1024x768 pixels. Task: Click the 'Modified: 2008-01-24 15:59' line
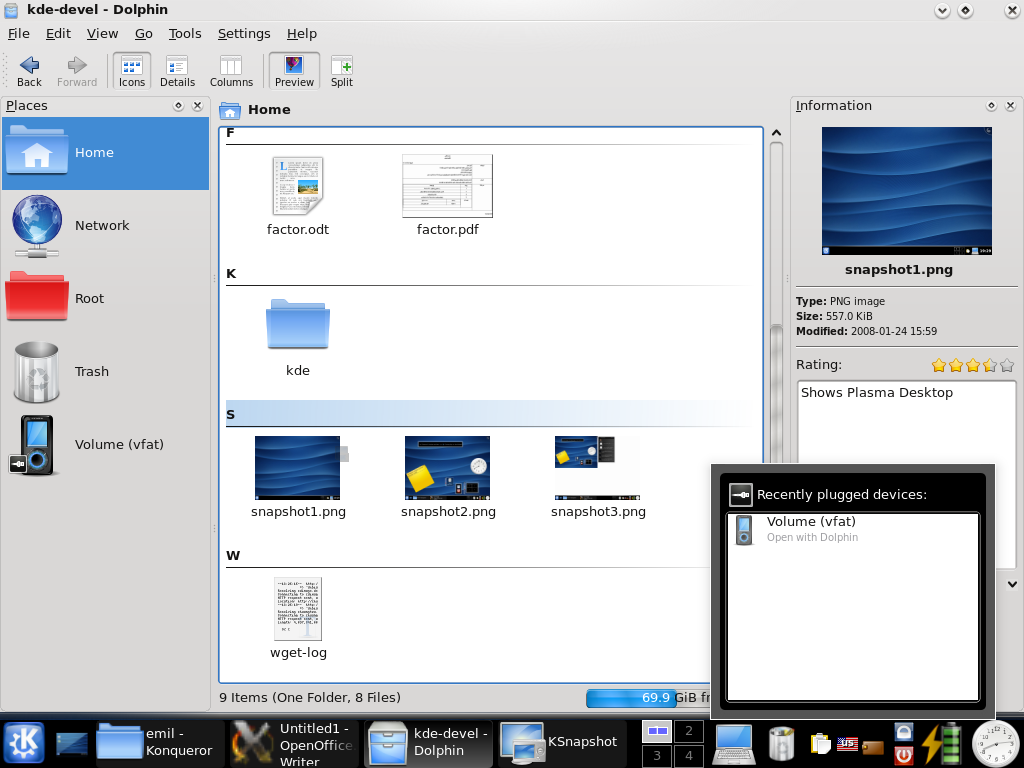coord(867,332)
